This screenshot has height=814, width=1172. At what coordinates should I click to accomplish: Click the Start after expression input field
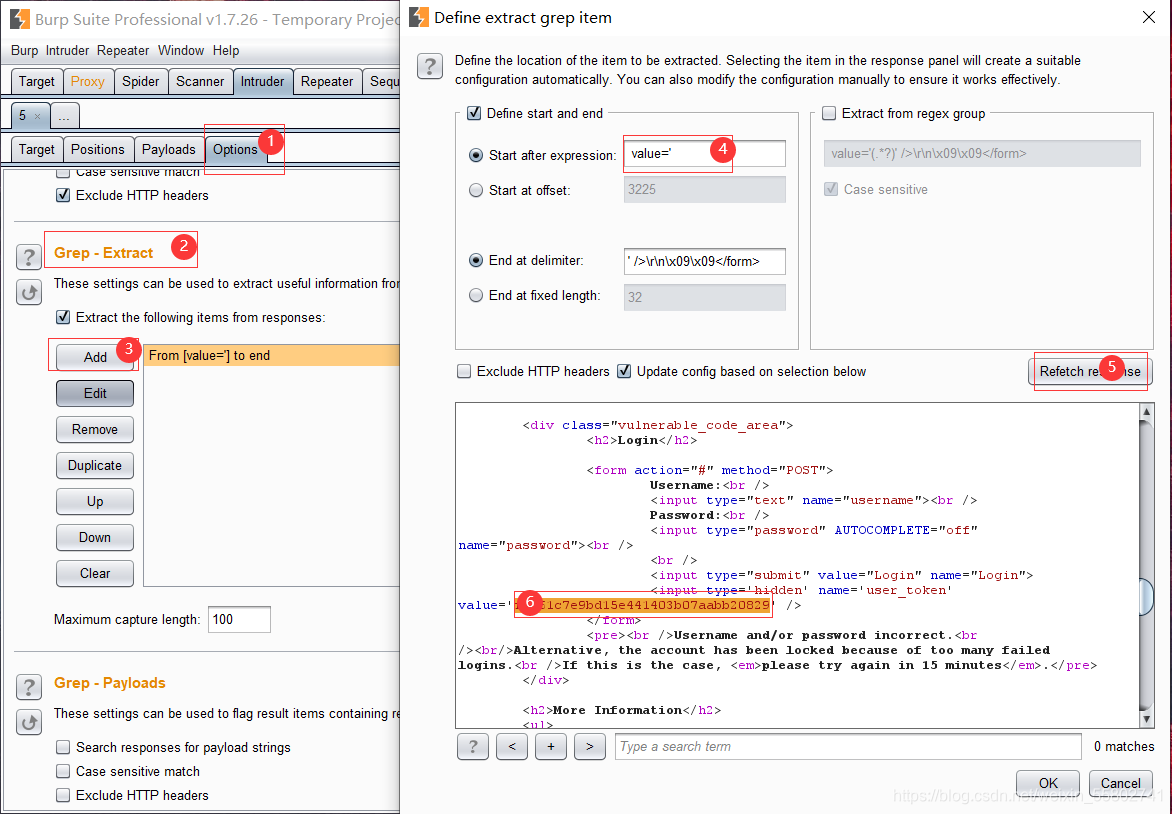pyautogui.click(x=705, y=153)
